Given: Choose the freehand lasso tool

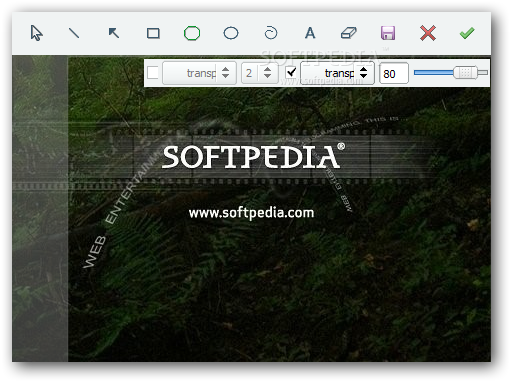Looking at the screenshot, I should tap(271, 33).
